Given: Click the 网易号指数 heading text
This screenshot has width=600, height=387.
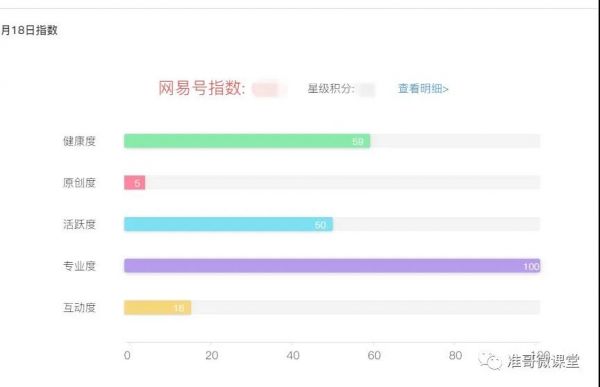Looking at the screenshot, I should coord(202,88).
